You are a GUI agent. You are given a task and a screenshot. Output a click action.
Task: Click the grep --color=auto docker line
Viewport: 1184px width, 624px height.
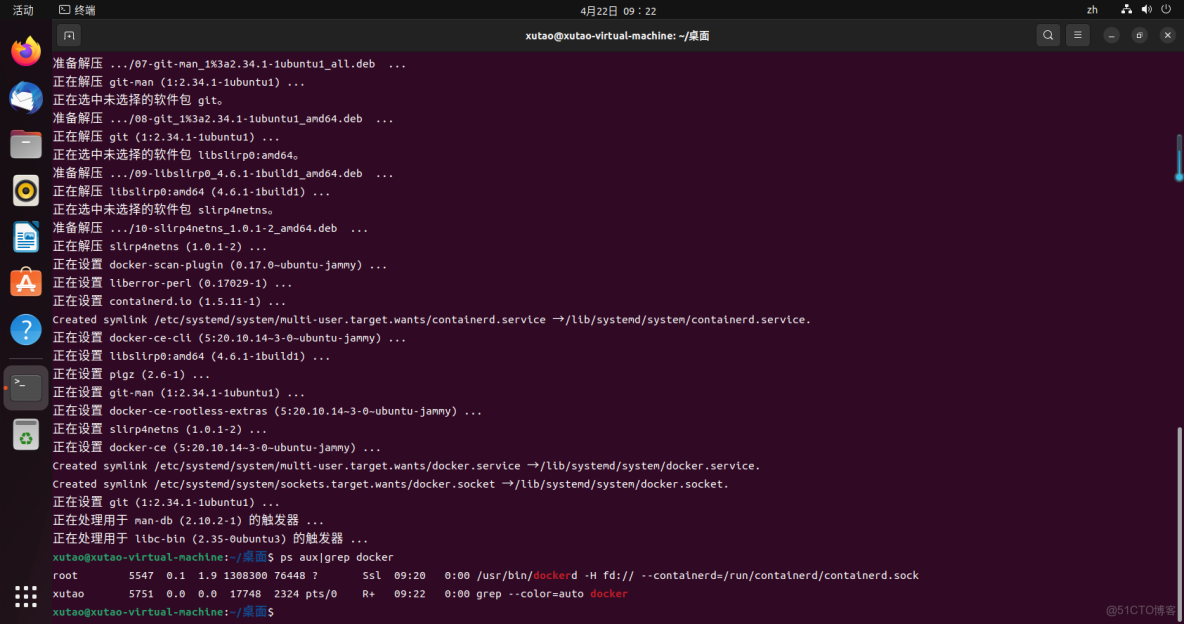pos(340,594)
